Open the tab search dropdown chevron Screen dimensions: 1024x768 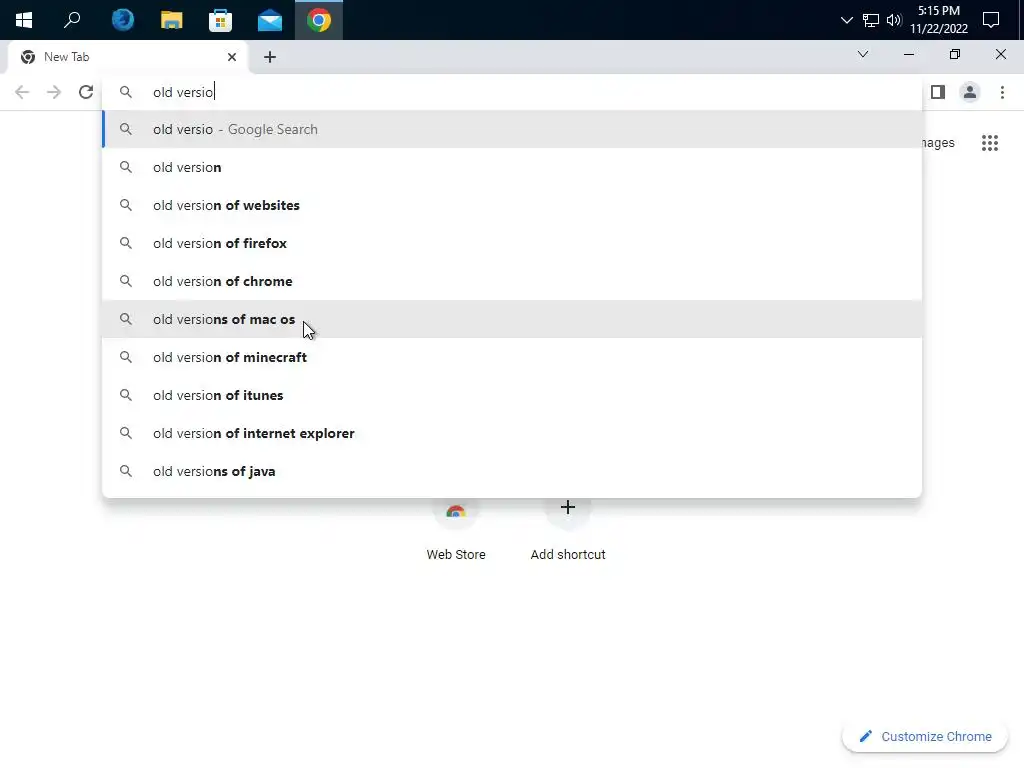(863, 54)
